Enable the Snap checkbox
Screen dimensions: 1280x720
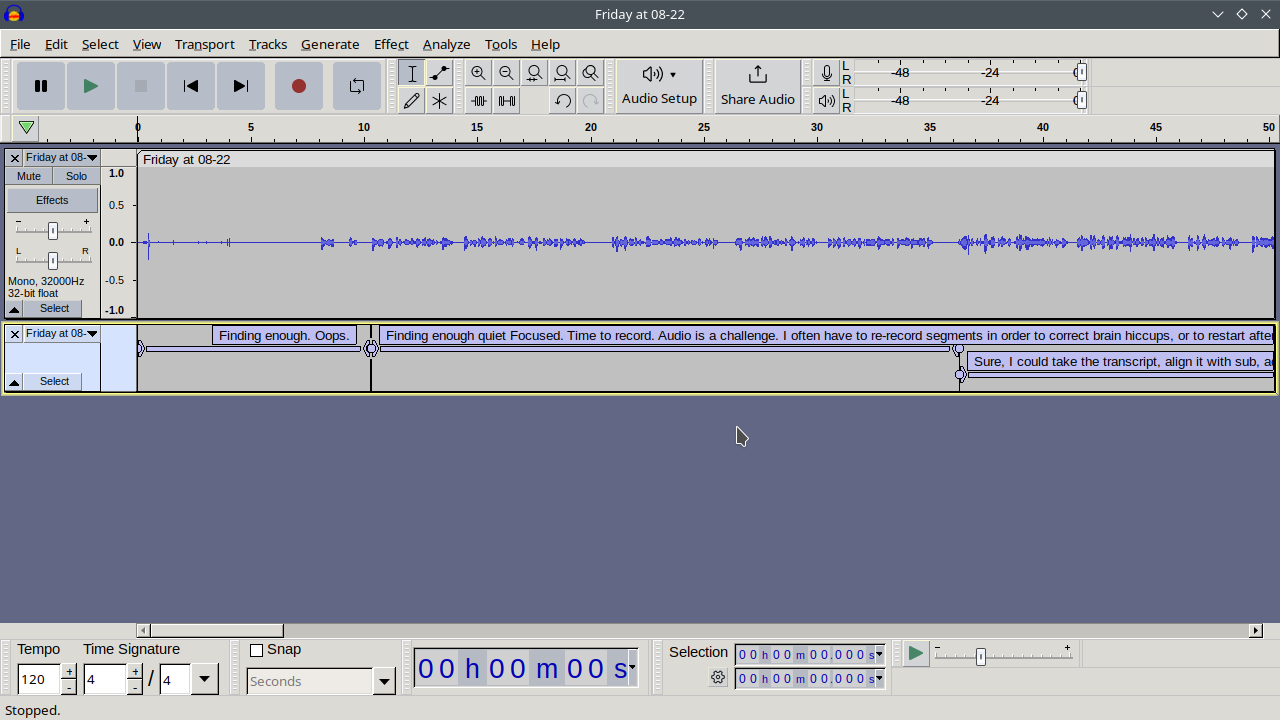256,650
